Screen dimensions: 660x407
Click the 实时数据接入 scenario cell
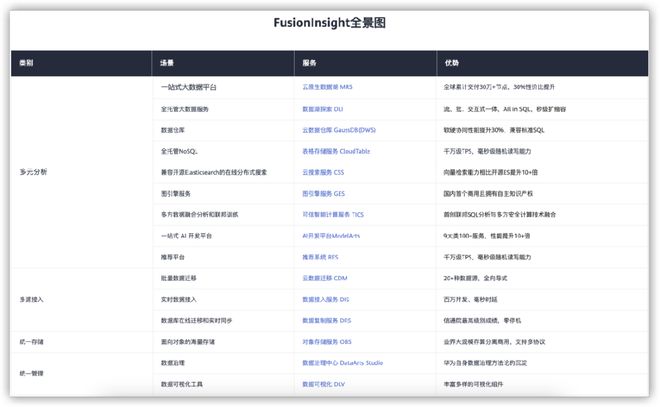pos(178,299)
